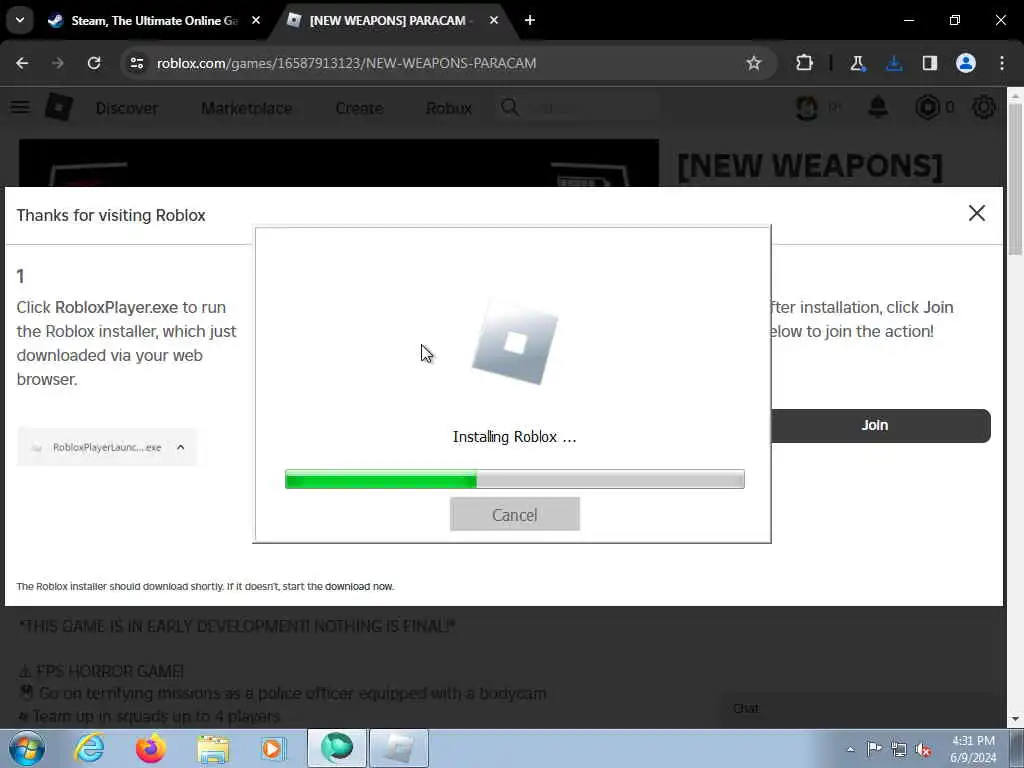Open the Action Center flag icon
Image resolution: width=1024 pixels, height=768 pixels.
point(874,749)
